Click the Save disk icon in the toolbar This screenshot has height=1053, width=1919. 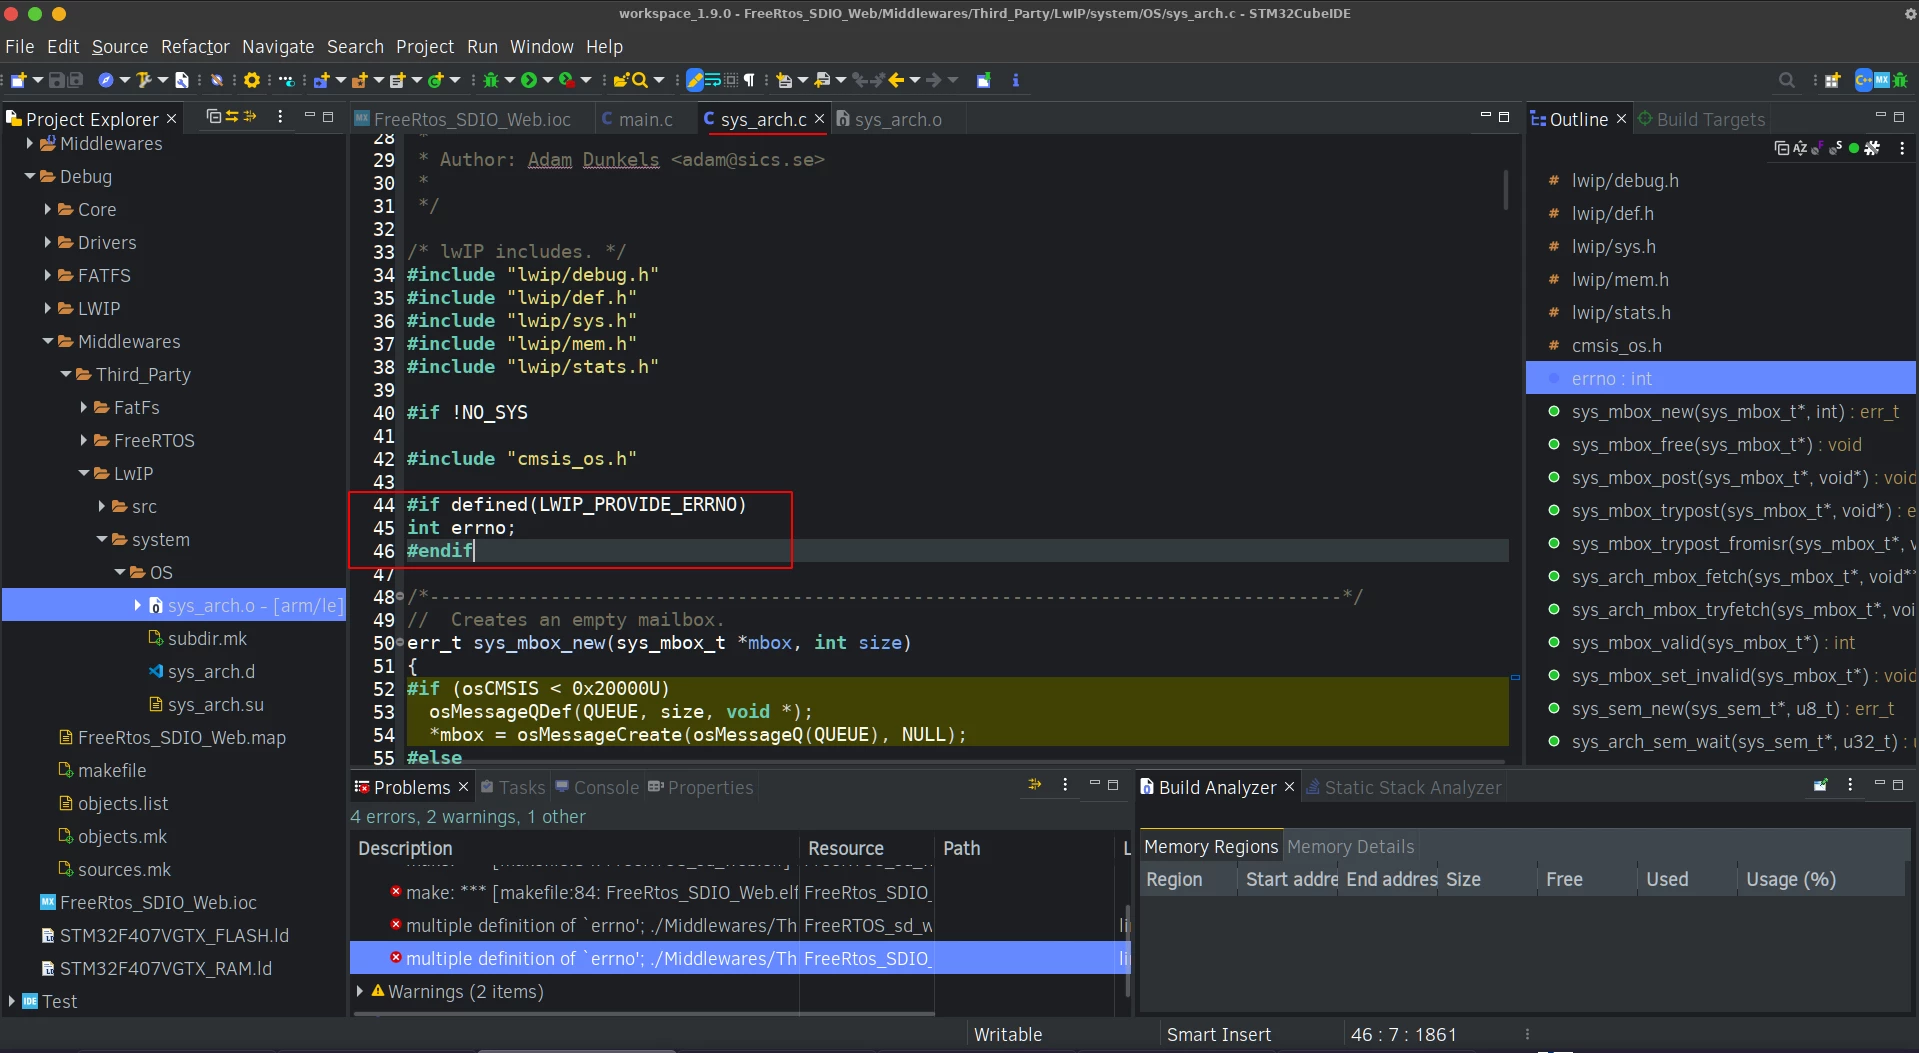point(57,80)
